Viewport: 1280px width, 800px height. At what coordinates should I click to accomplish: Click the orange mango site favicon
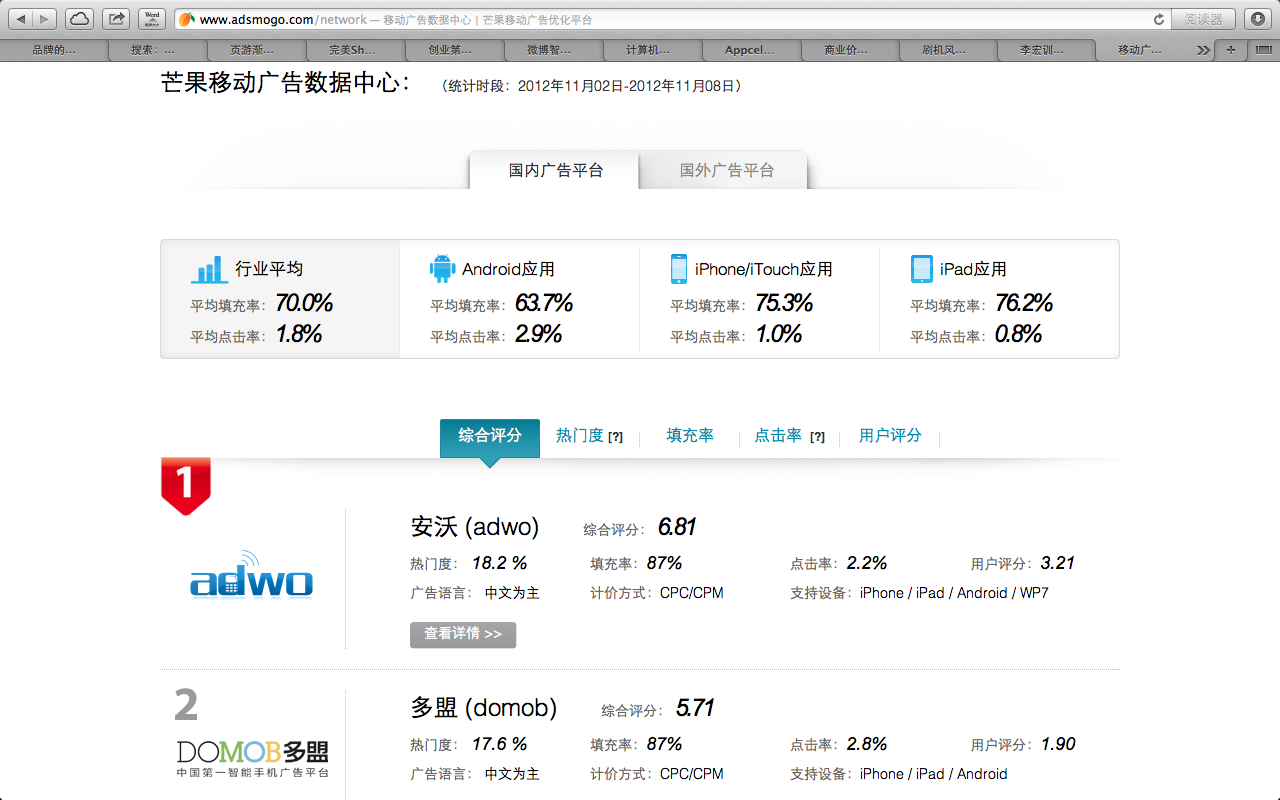(x=186, y=19)
